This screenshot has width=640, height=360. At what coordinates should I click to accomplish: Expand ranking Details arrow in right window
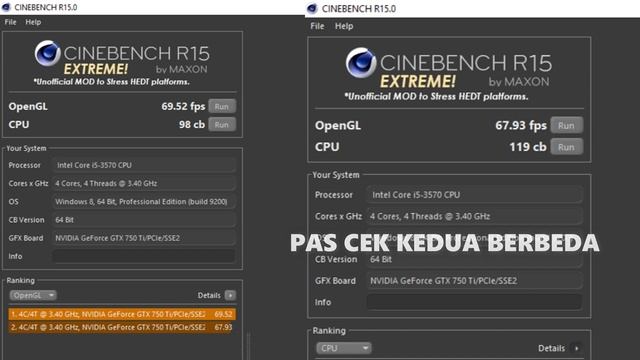coord(576,348)
